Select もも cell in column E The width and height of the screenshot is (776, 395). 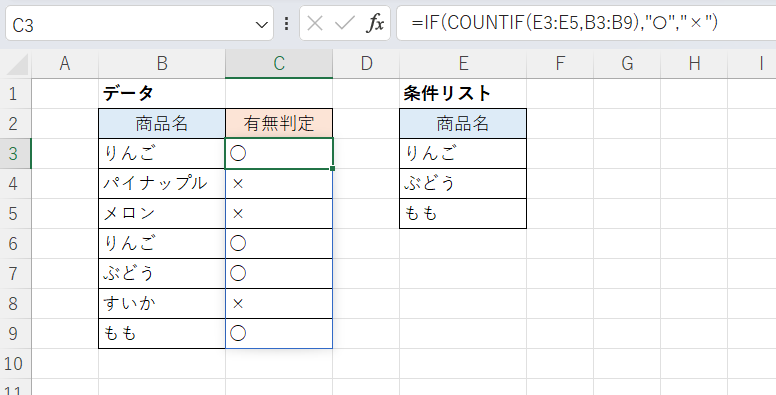click(x=463, y=213)
